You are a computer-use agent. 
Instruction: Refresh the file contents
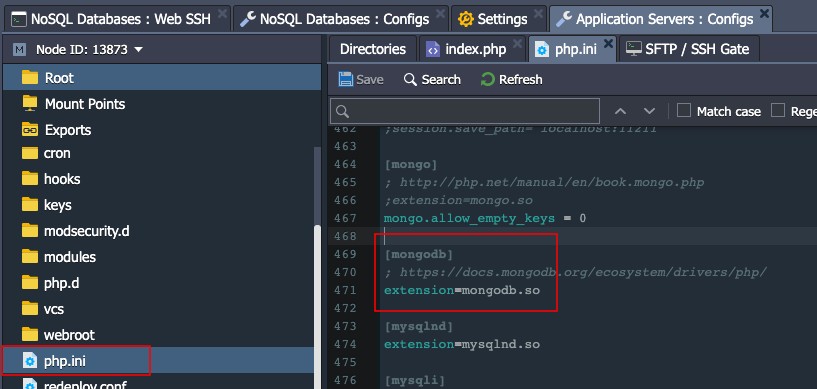point(512,79)
